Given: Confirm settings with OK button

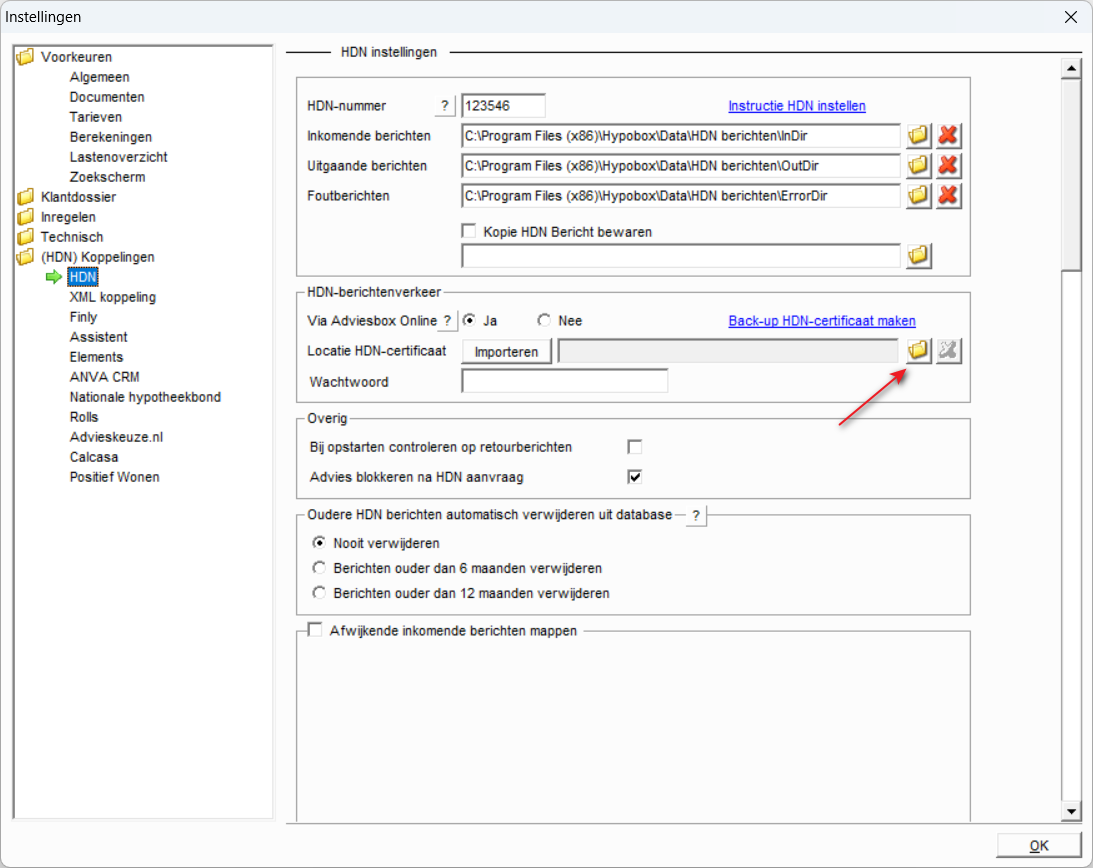Looking at the screenshot, I should pos(1039,846).
